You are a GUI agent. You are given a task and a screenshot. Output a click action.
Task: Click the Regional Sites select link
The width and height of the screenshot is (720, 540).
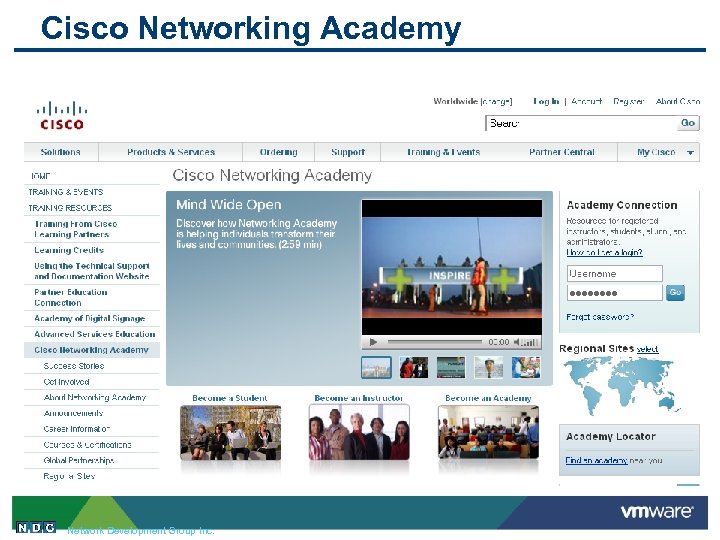point(647,349)
